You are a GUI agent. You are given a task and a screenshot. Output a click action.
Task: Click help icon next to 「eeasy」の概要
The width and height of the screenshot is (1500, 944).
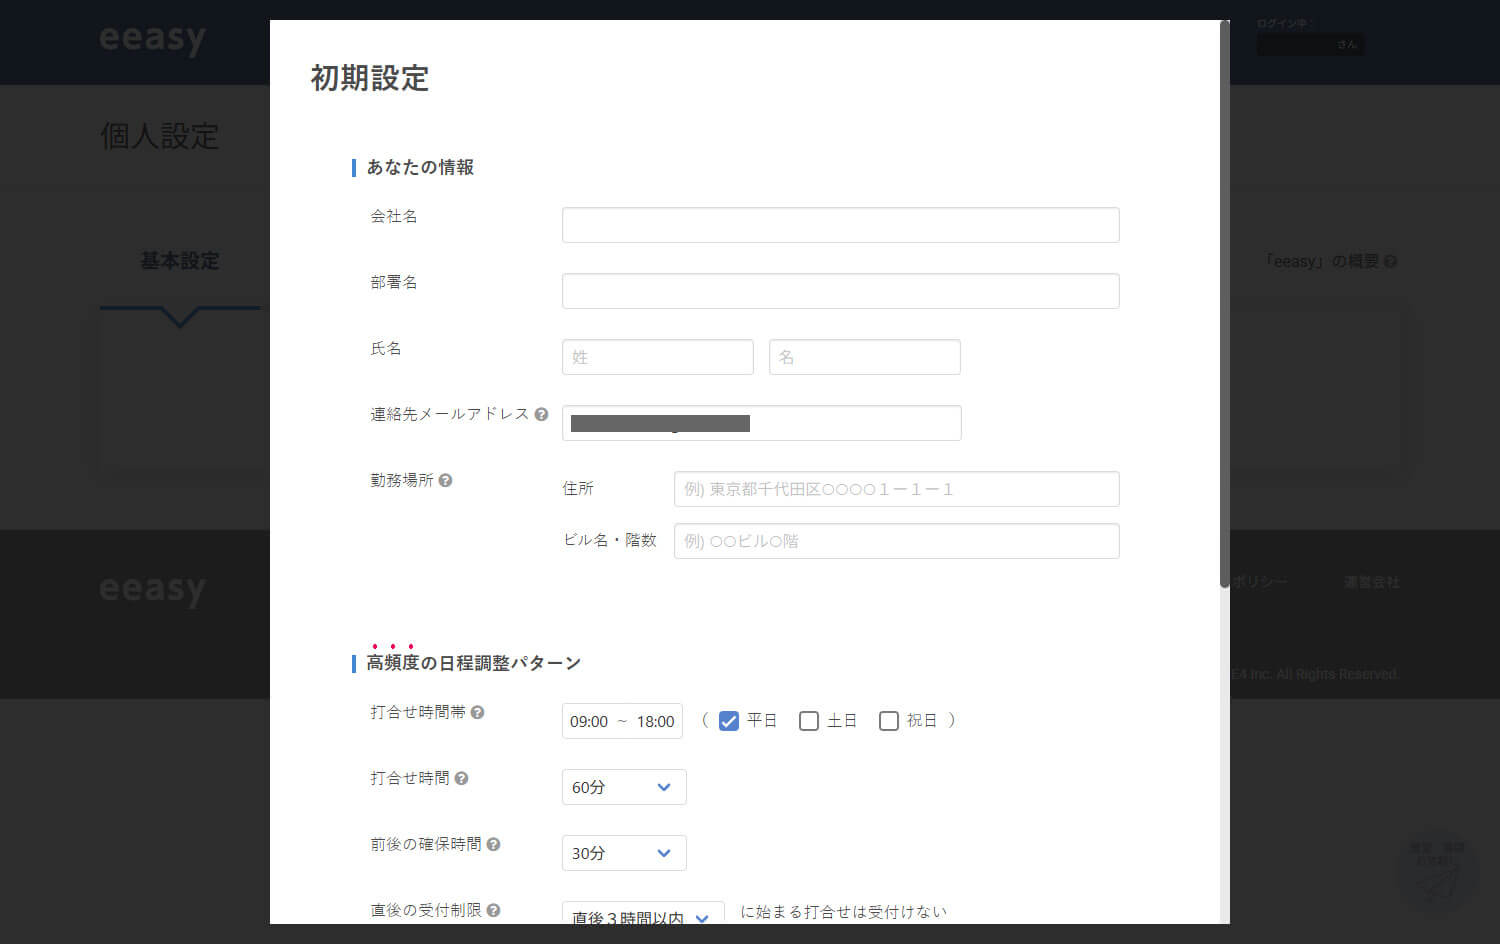[1390, 261]
